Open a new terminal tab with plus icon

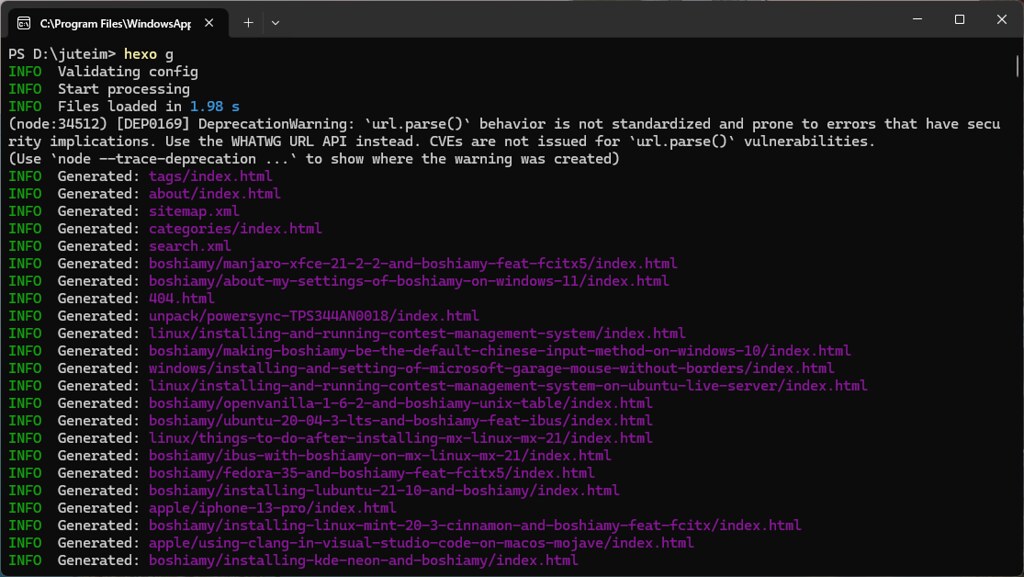coord(248,23)
